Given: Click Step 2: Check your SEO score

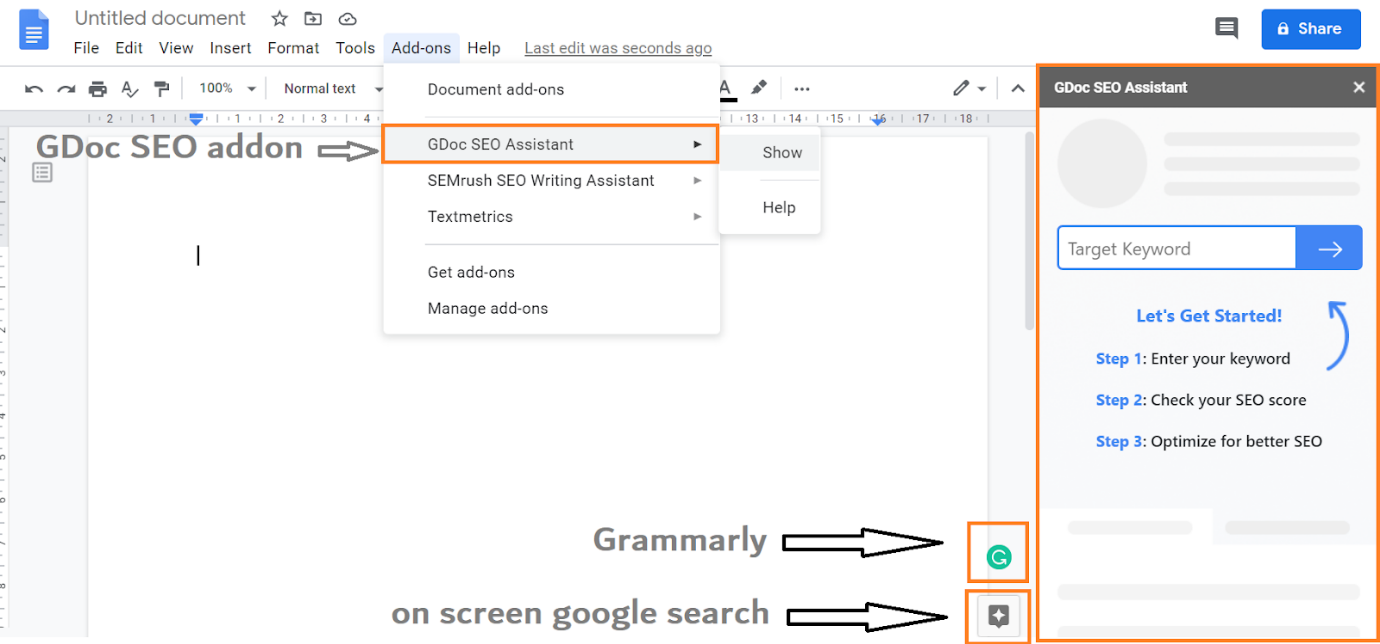Looking at the screenshot, I should coord(1201,400).
